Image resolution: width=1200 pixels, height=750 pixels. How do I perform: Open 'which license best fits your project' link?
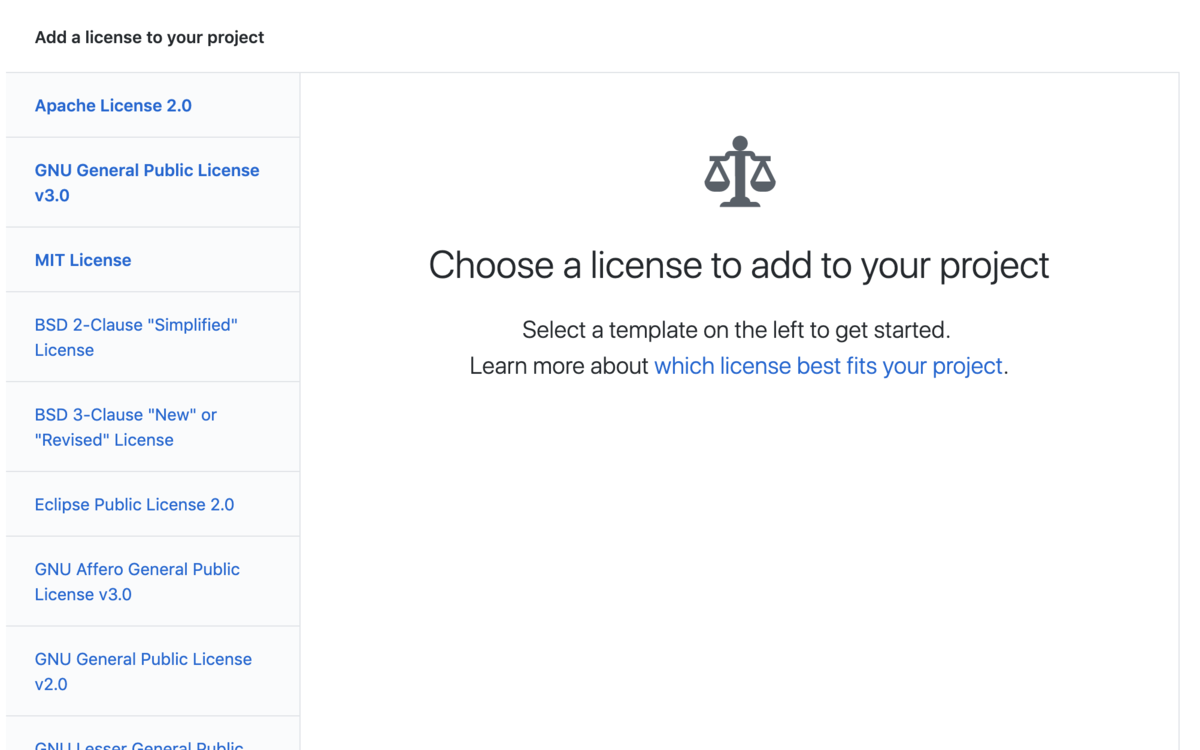click(828, 366)
